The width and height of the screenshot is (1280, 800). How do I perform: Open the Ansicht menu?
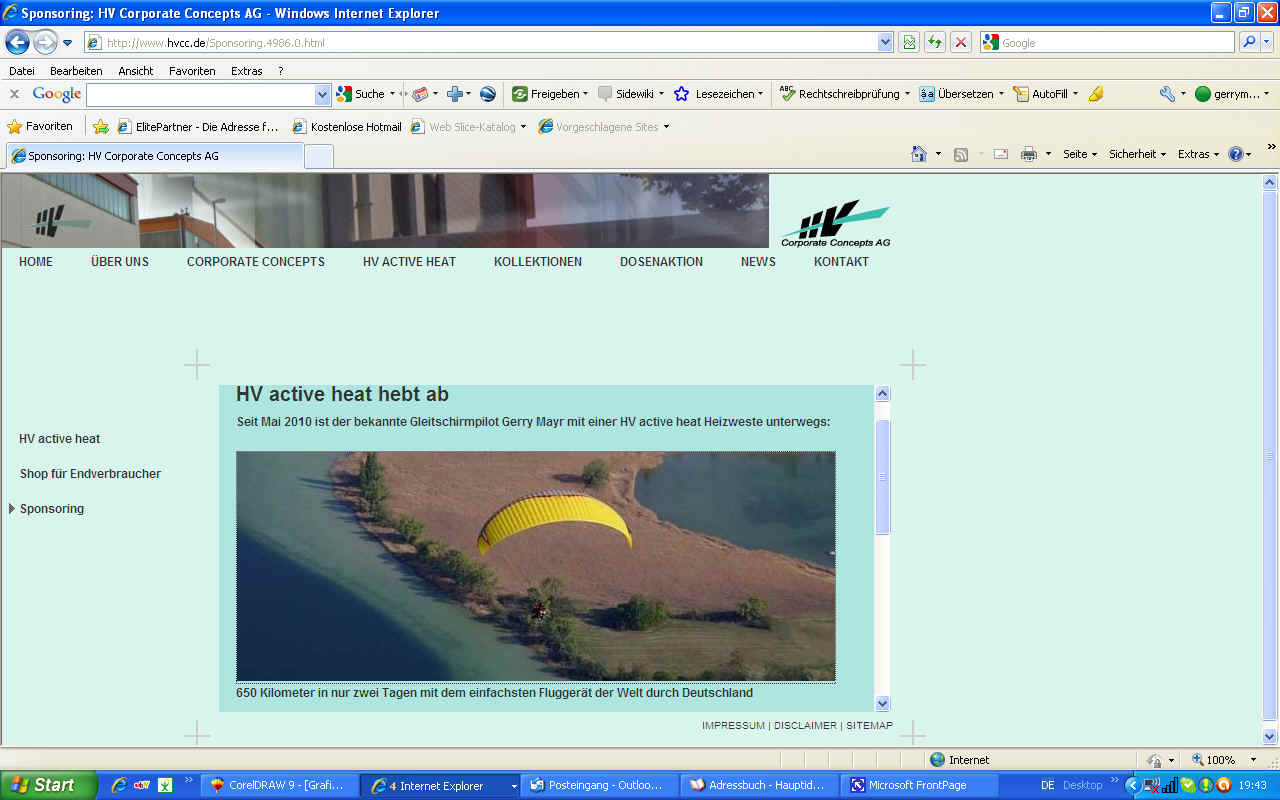tap(136, 71)
